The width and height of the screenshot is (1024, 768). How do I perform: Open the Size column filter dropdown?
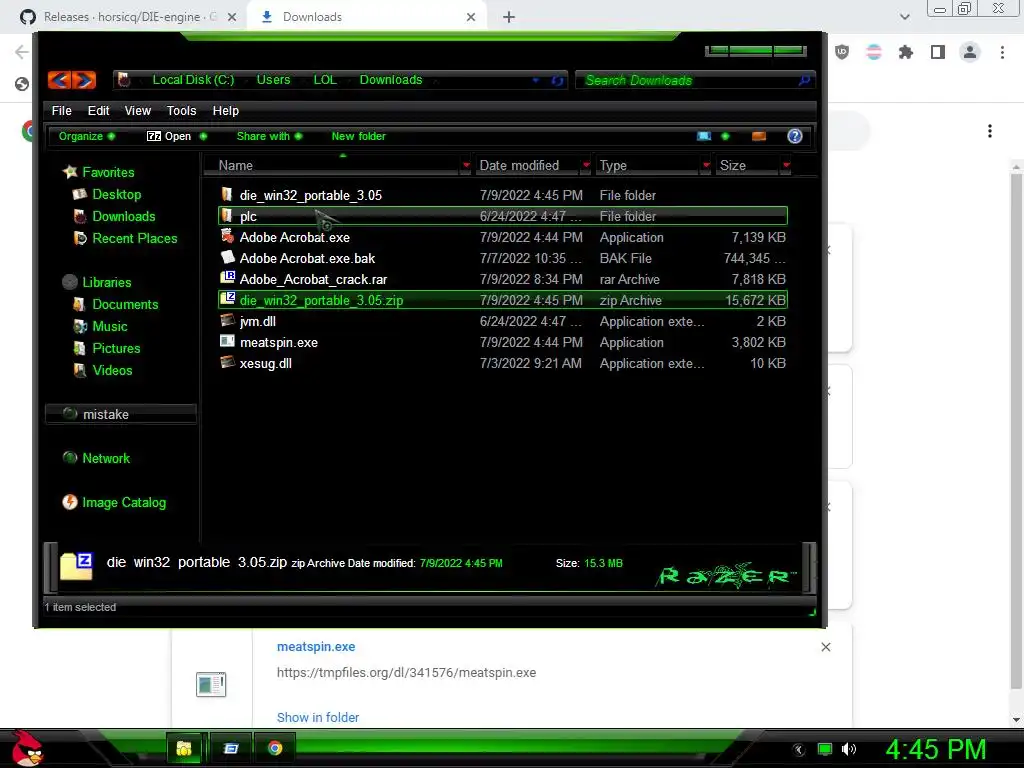786,165
